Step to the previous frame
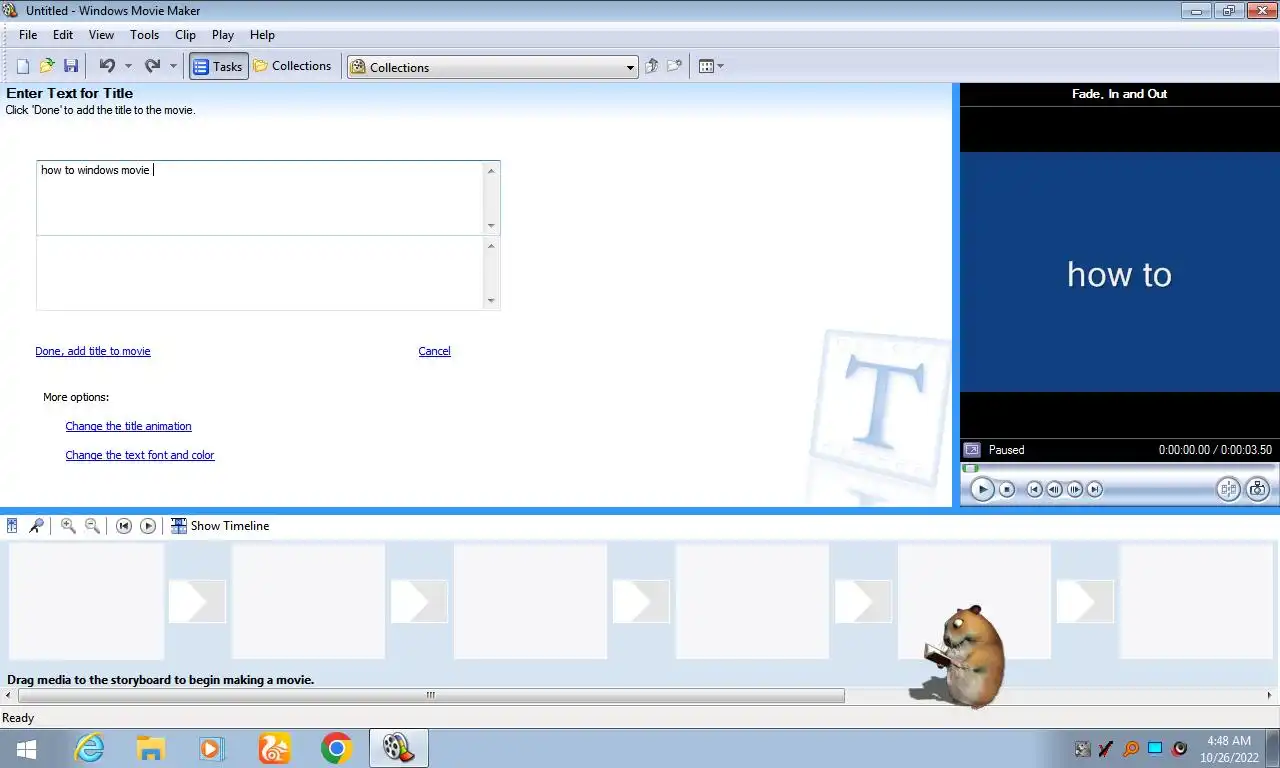The image size is (1280, 768). tap(1054, 489)
